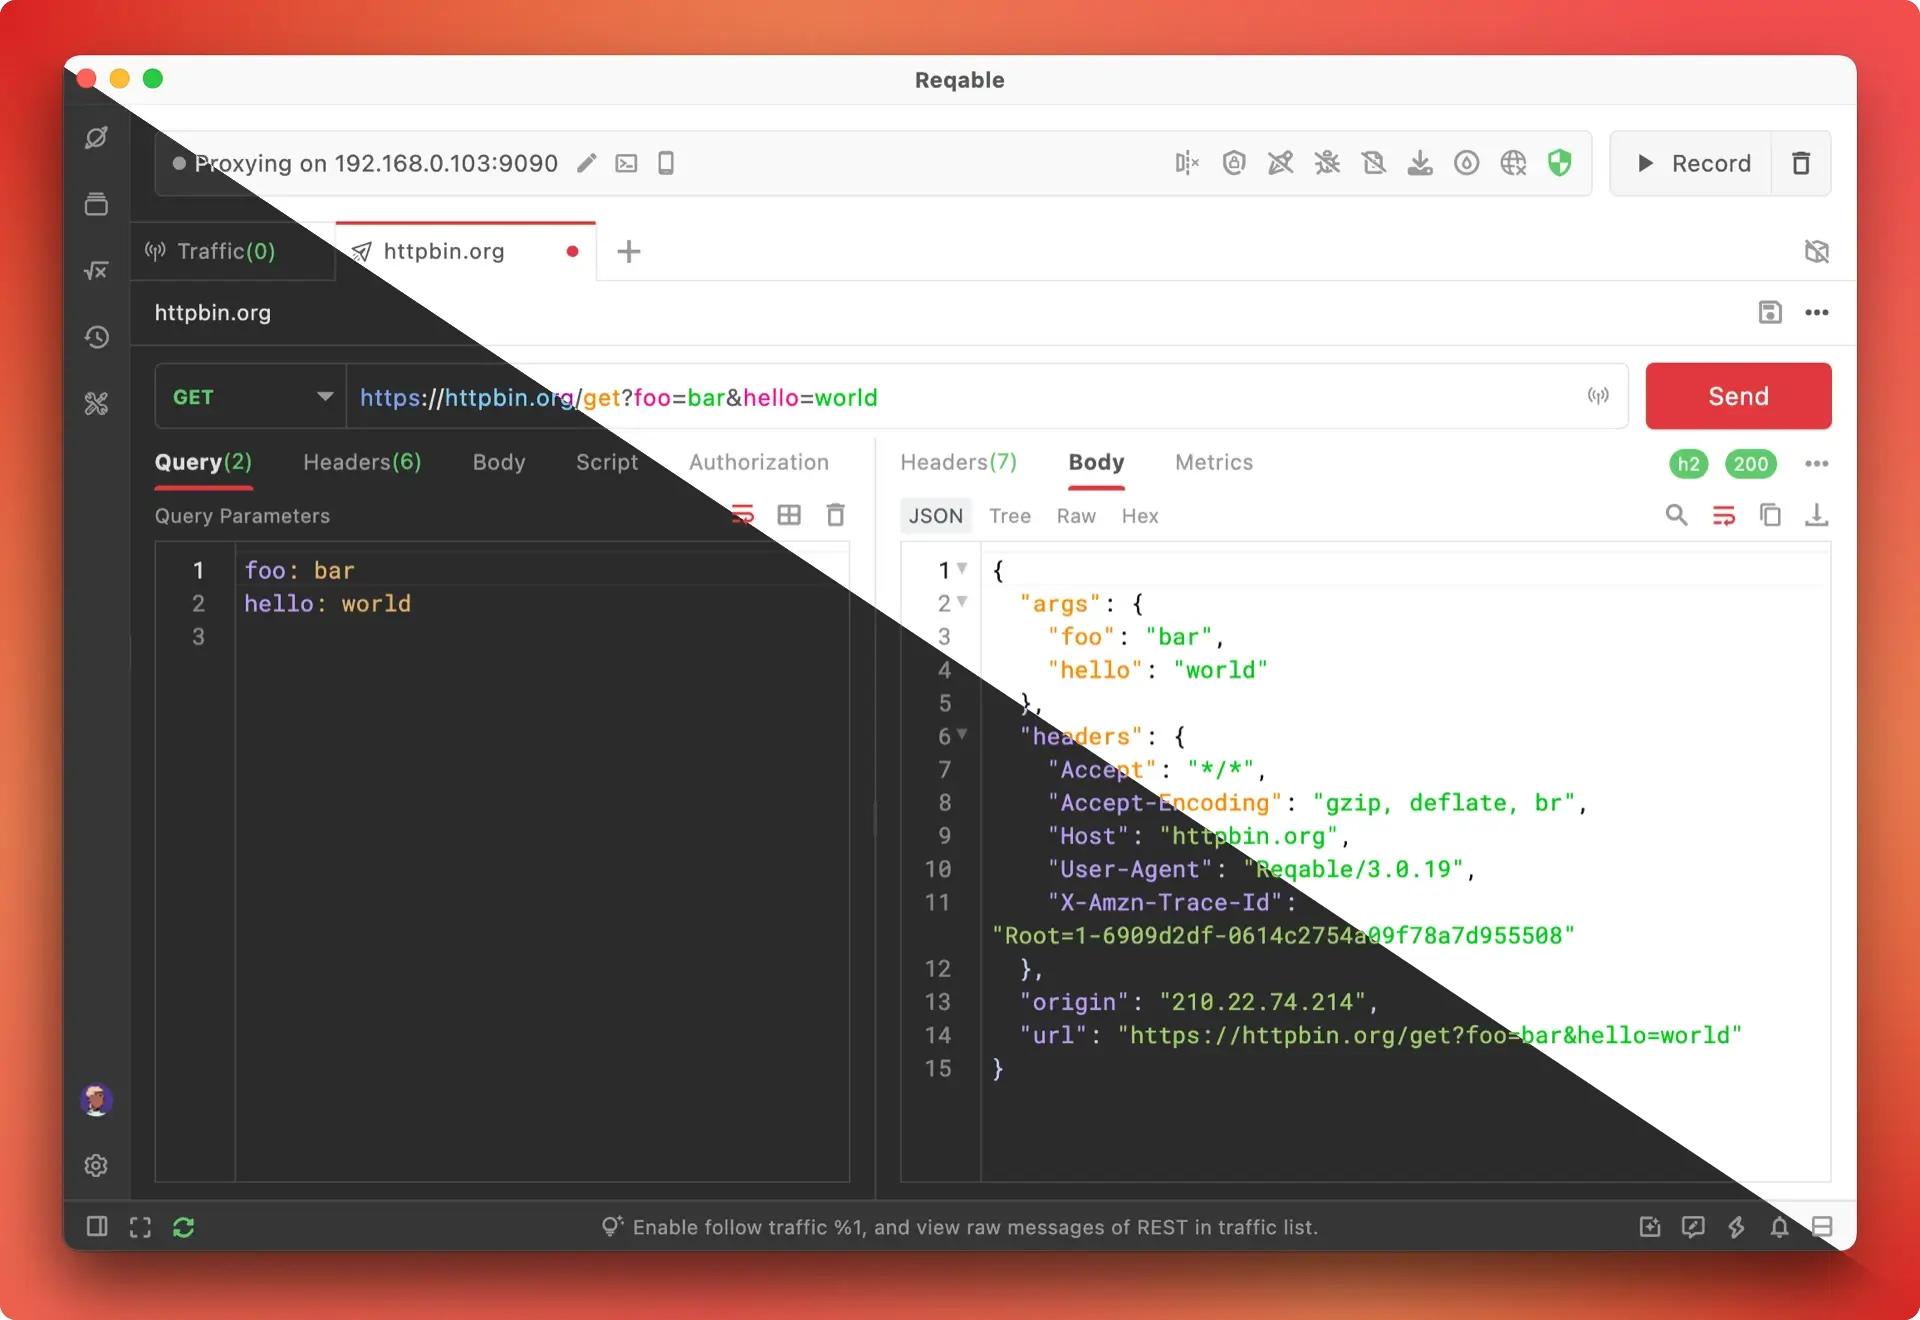Image resolution: width=1920 pixels, height=1320 pixels.
Task: Mute notifications using the speaker icon near tabs
Action: tap(1816, 251)
